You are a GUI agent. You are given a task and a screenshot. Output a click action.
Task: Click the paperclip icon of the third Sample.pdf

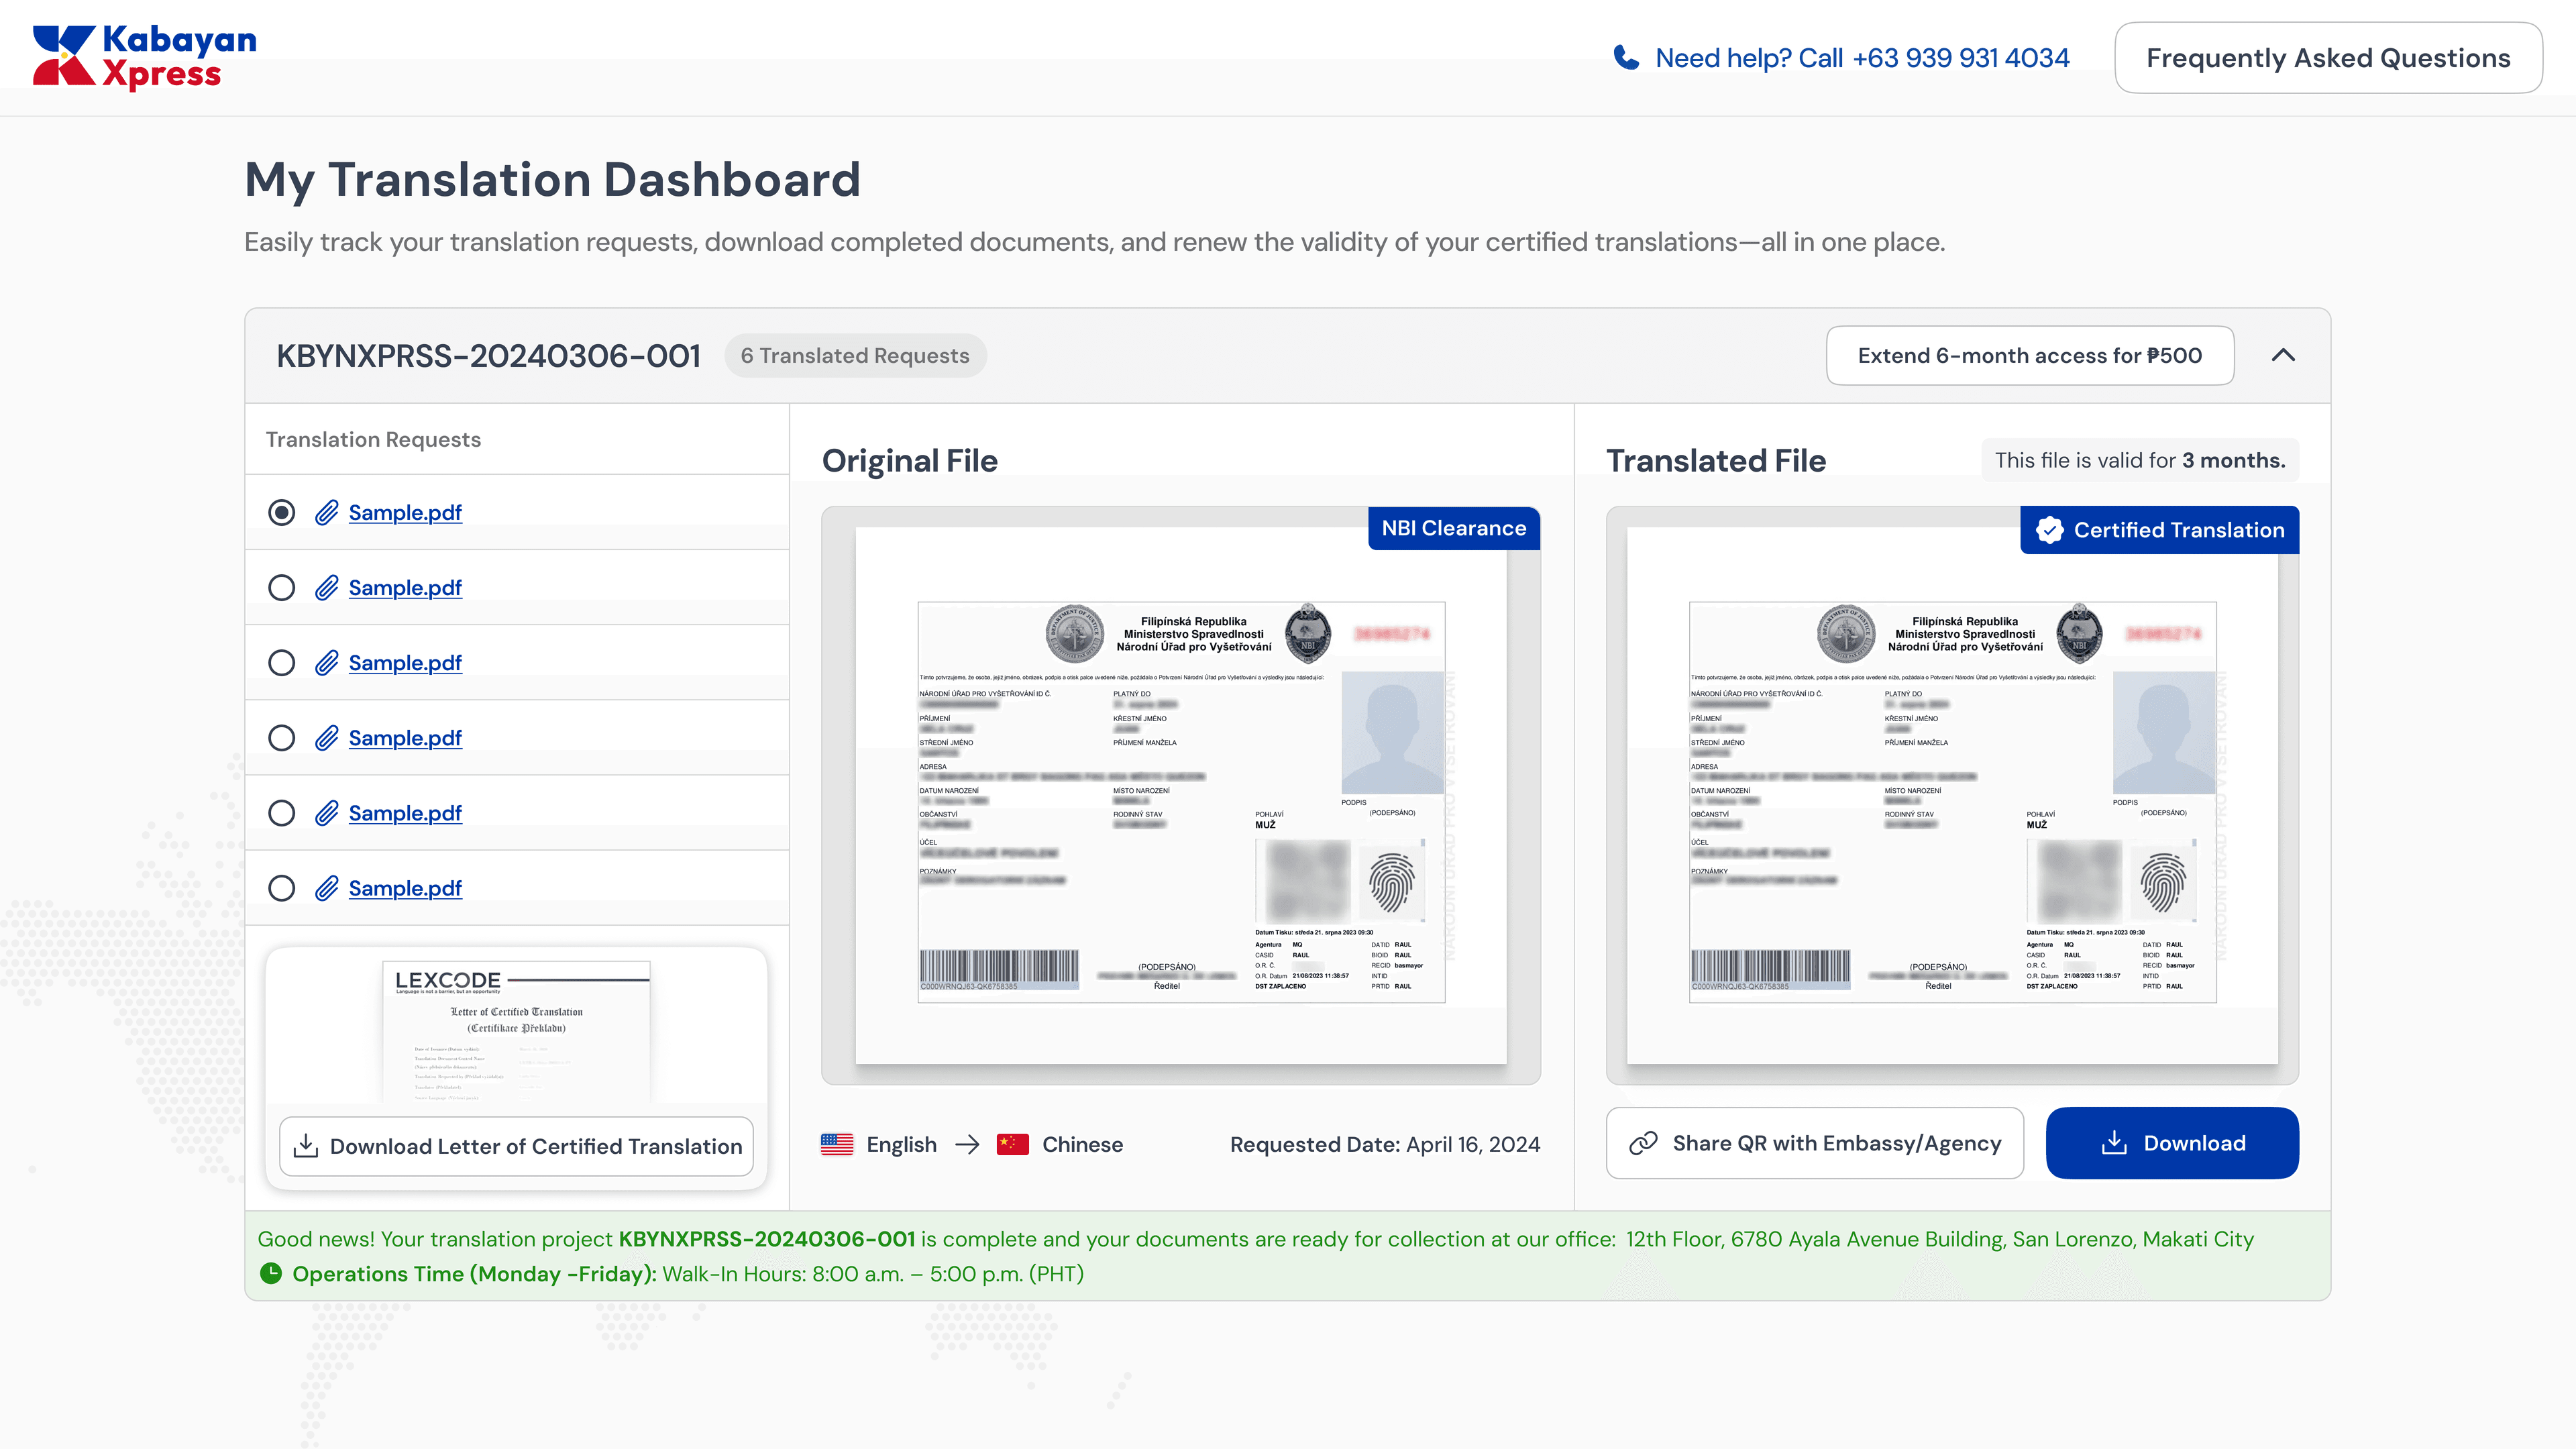click(x=326, y=663)
